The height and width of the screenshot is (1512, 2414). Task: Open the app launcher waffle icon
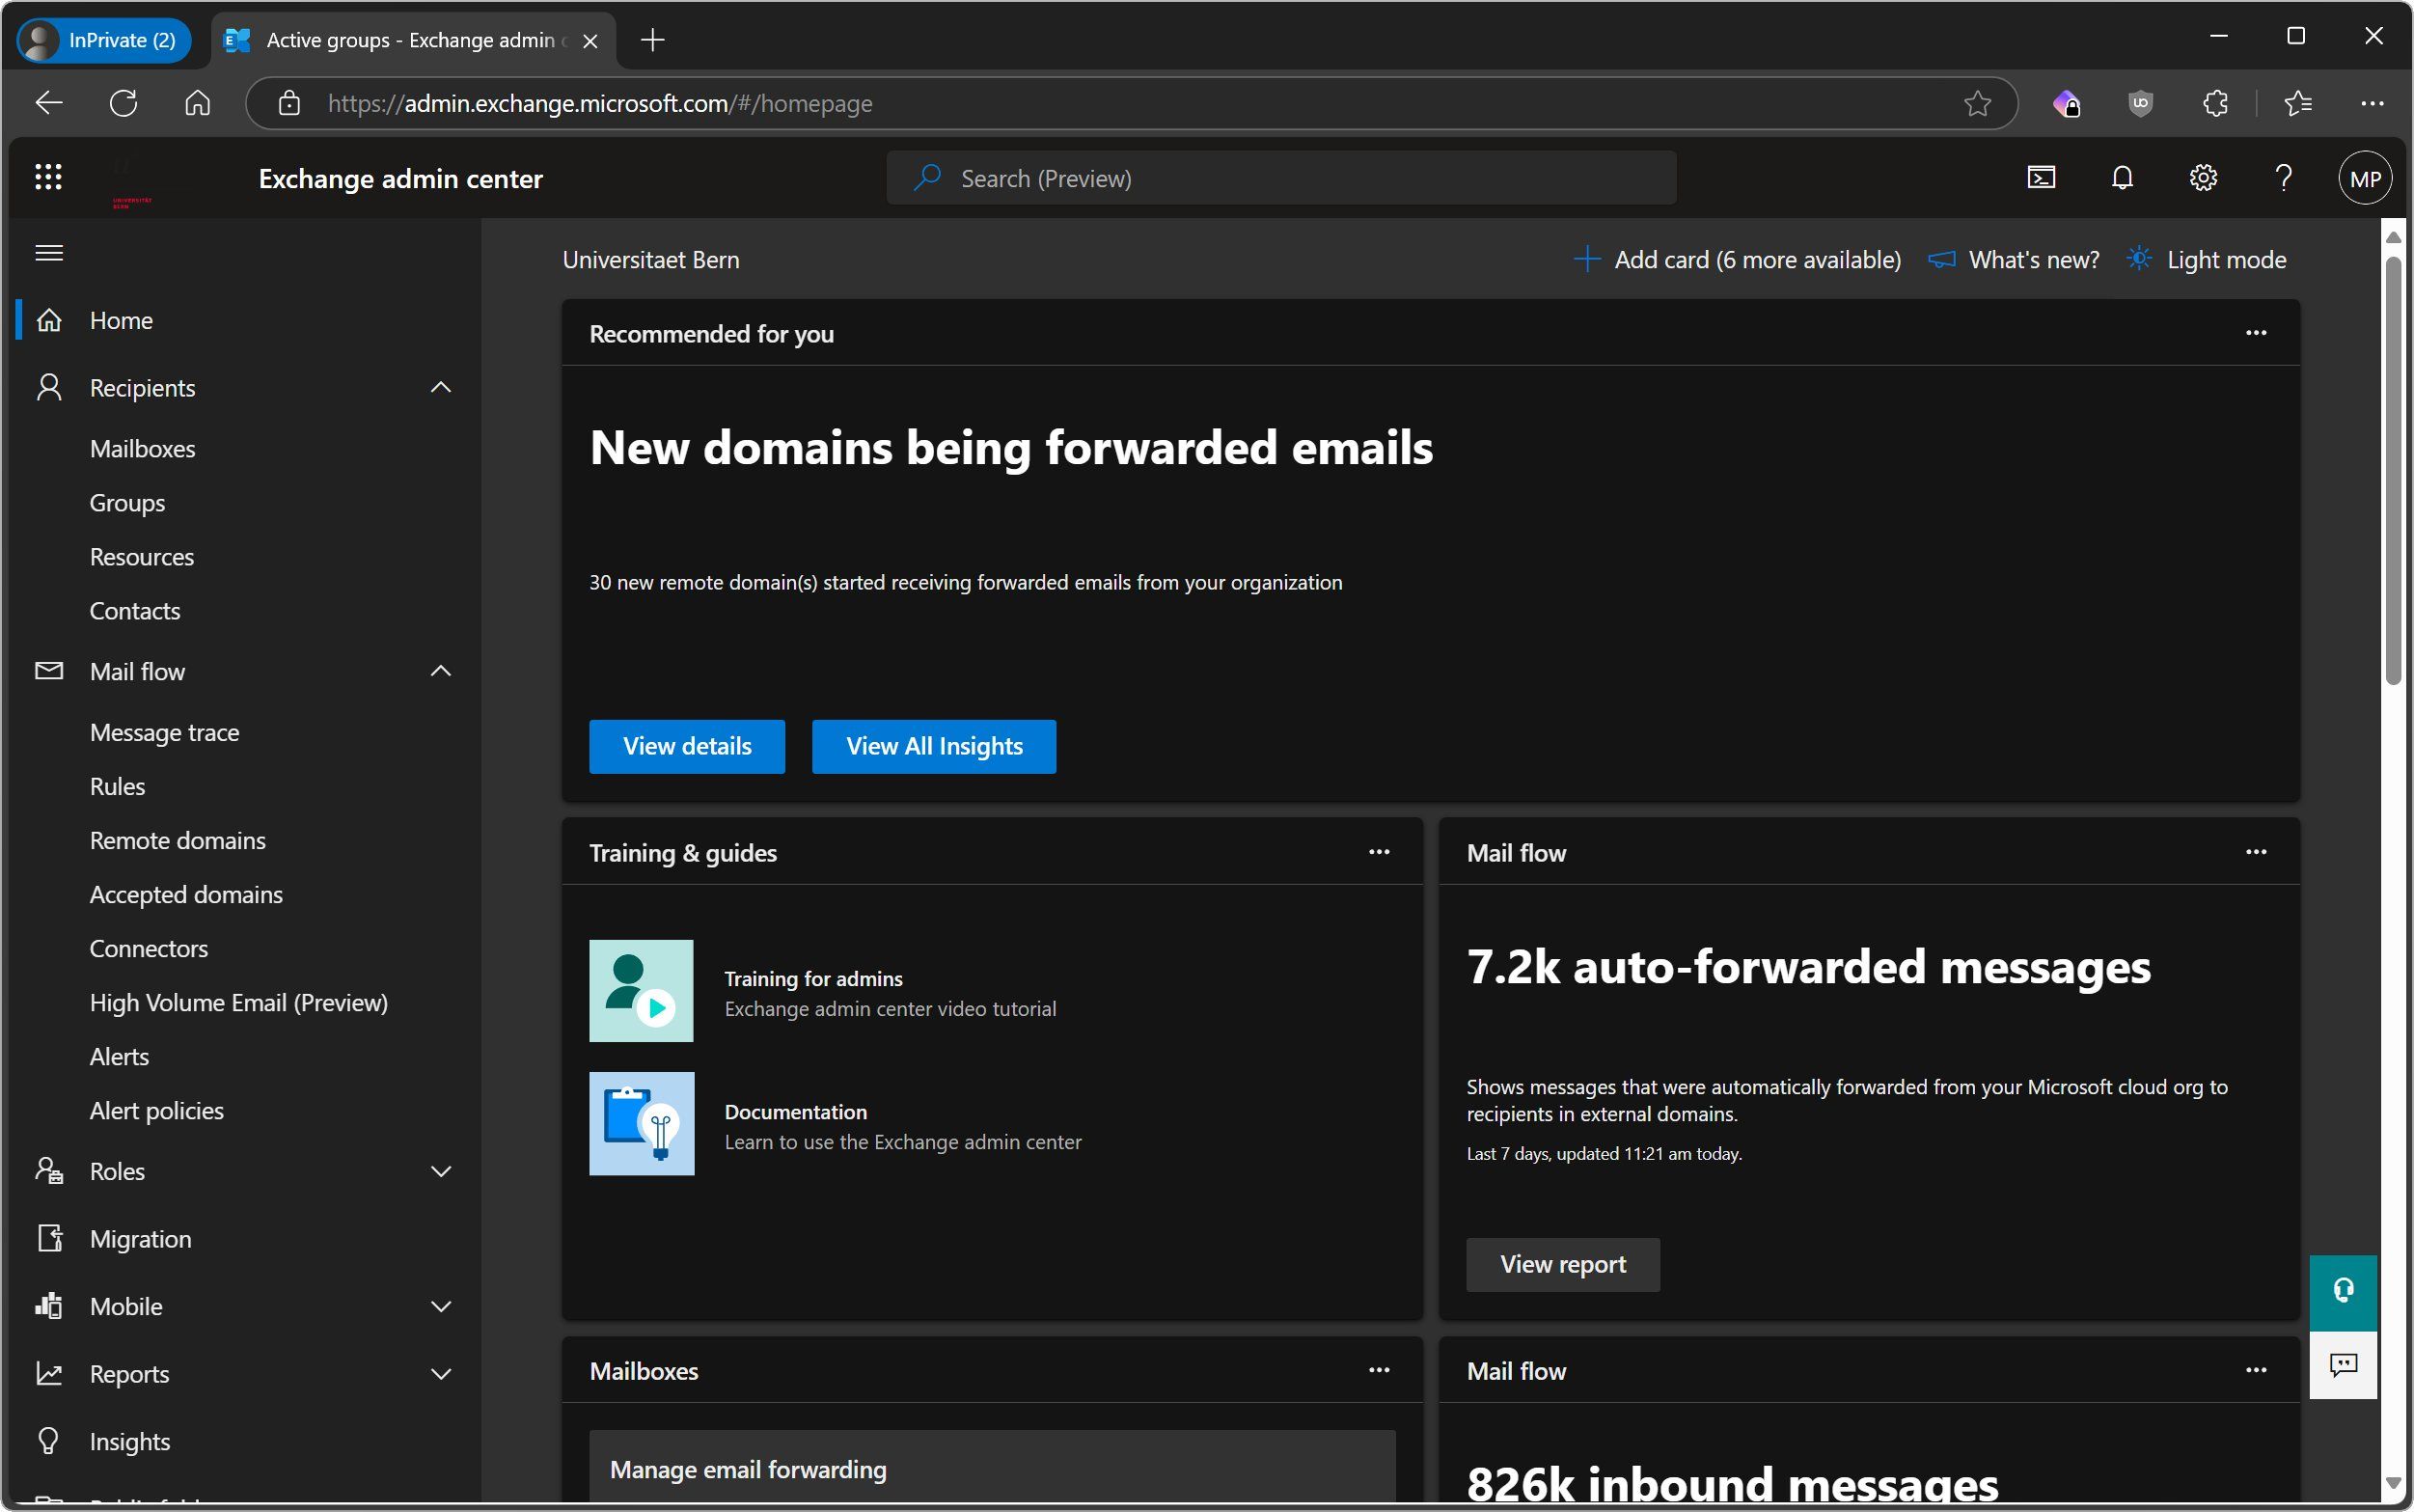48,178
